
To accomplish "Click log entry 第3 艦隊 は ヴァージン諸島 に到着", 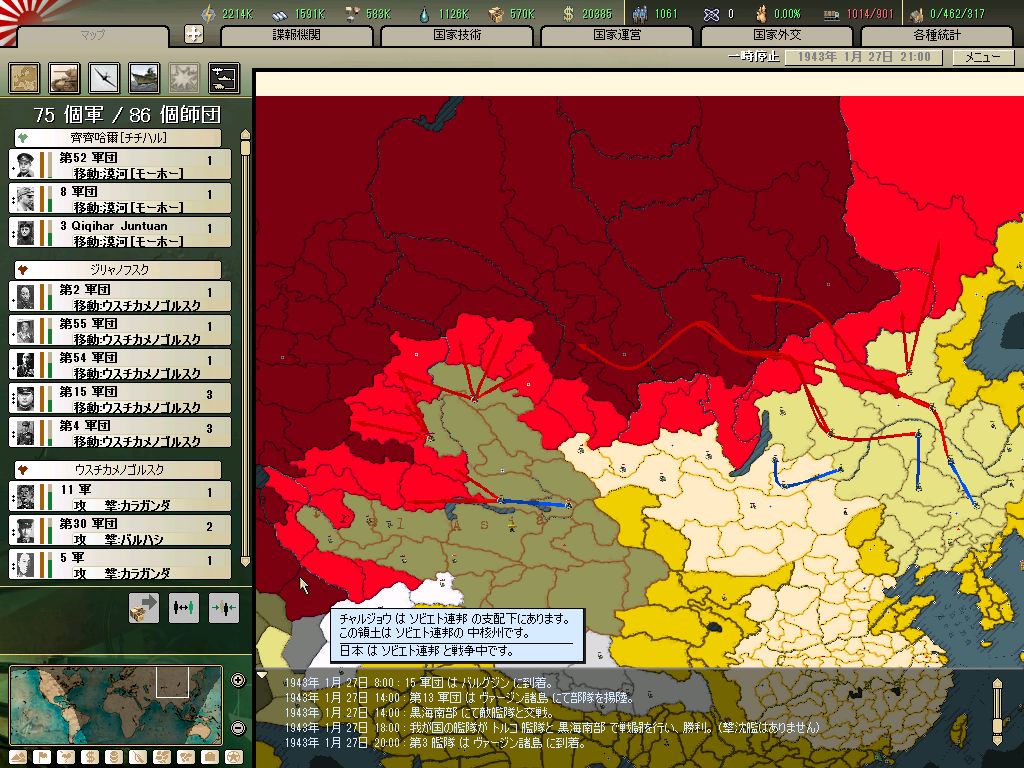I will [435, 743].
